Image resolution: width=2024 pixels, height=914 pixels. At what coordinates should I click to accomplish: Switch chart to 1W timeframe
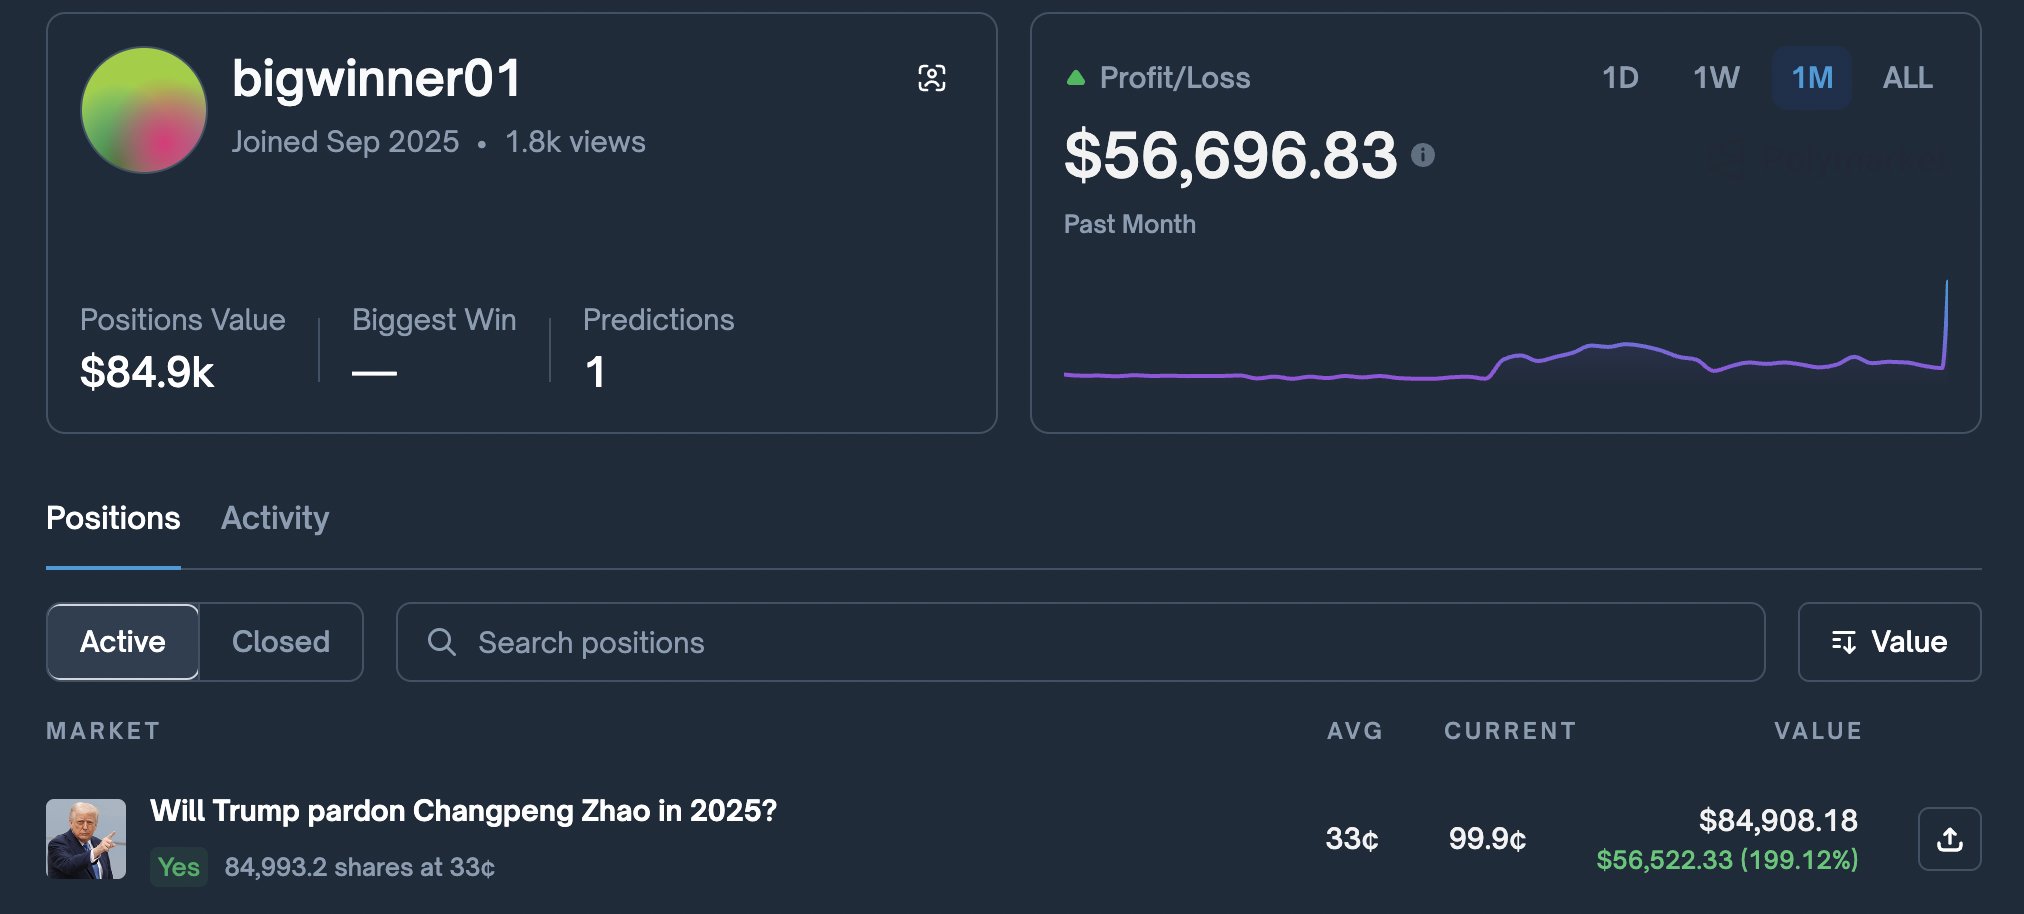[1716, 78]
